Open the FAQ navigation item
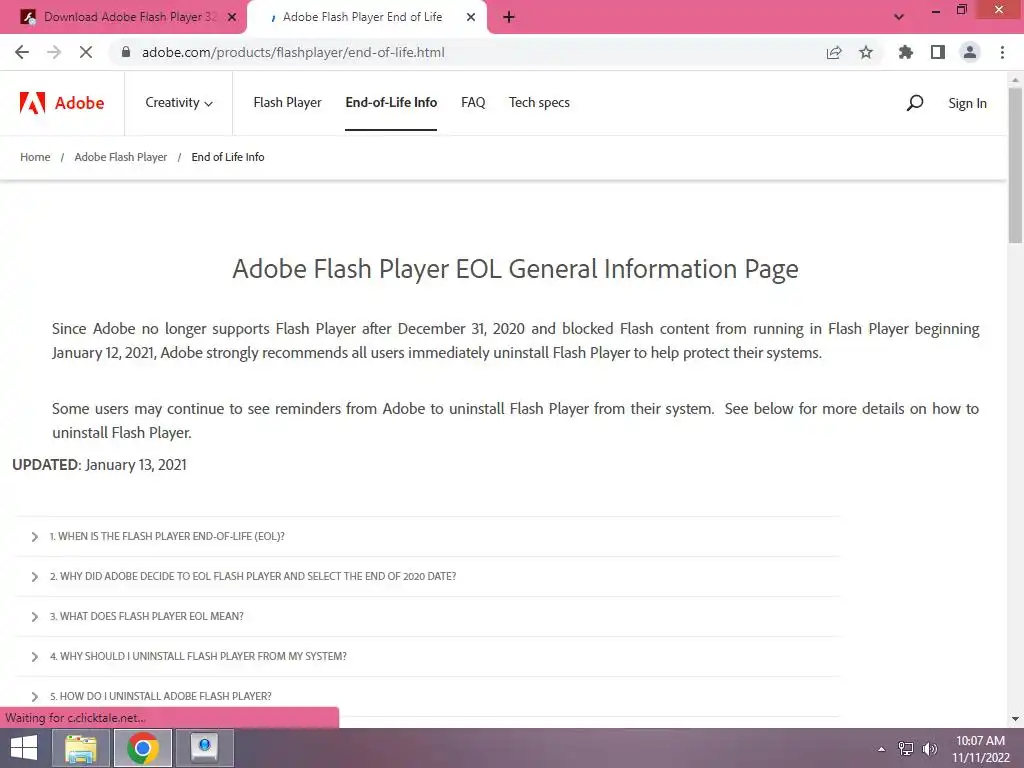 point(473,103)
